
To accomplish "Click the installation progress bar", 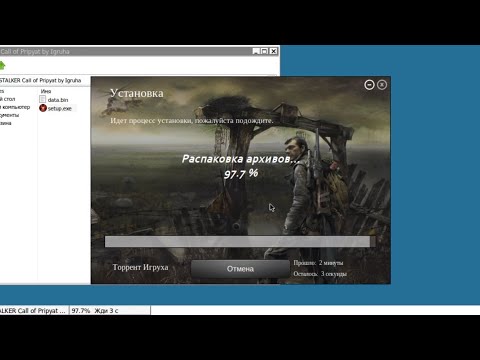I will (240, 241).
